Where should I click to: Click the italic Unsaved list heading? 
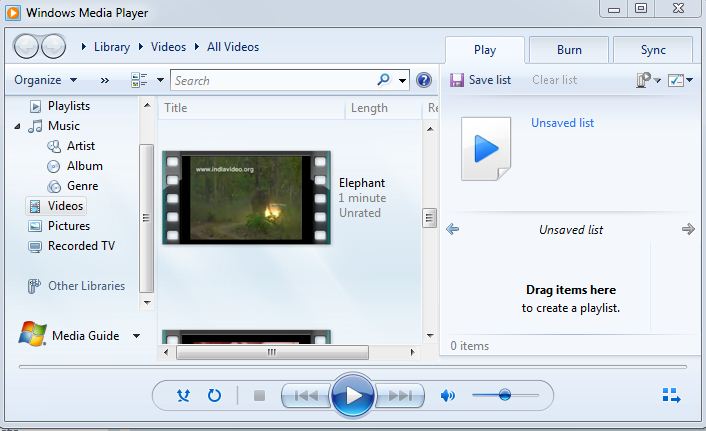click(570, 230)
